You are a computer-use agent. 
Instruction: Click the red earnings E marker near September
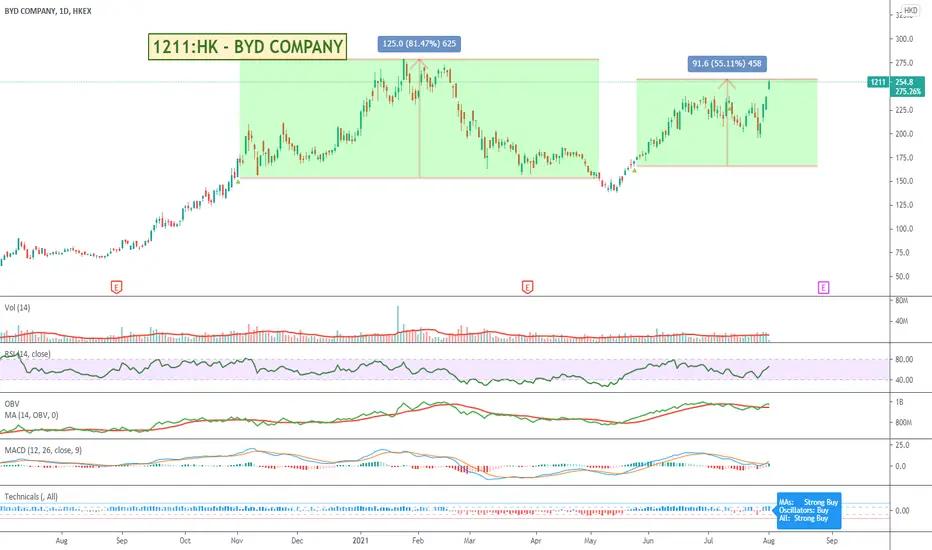coord(116,288)
